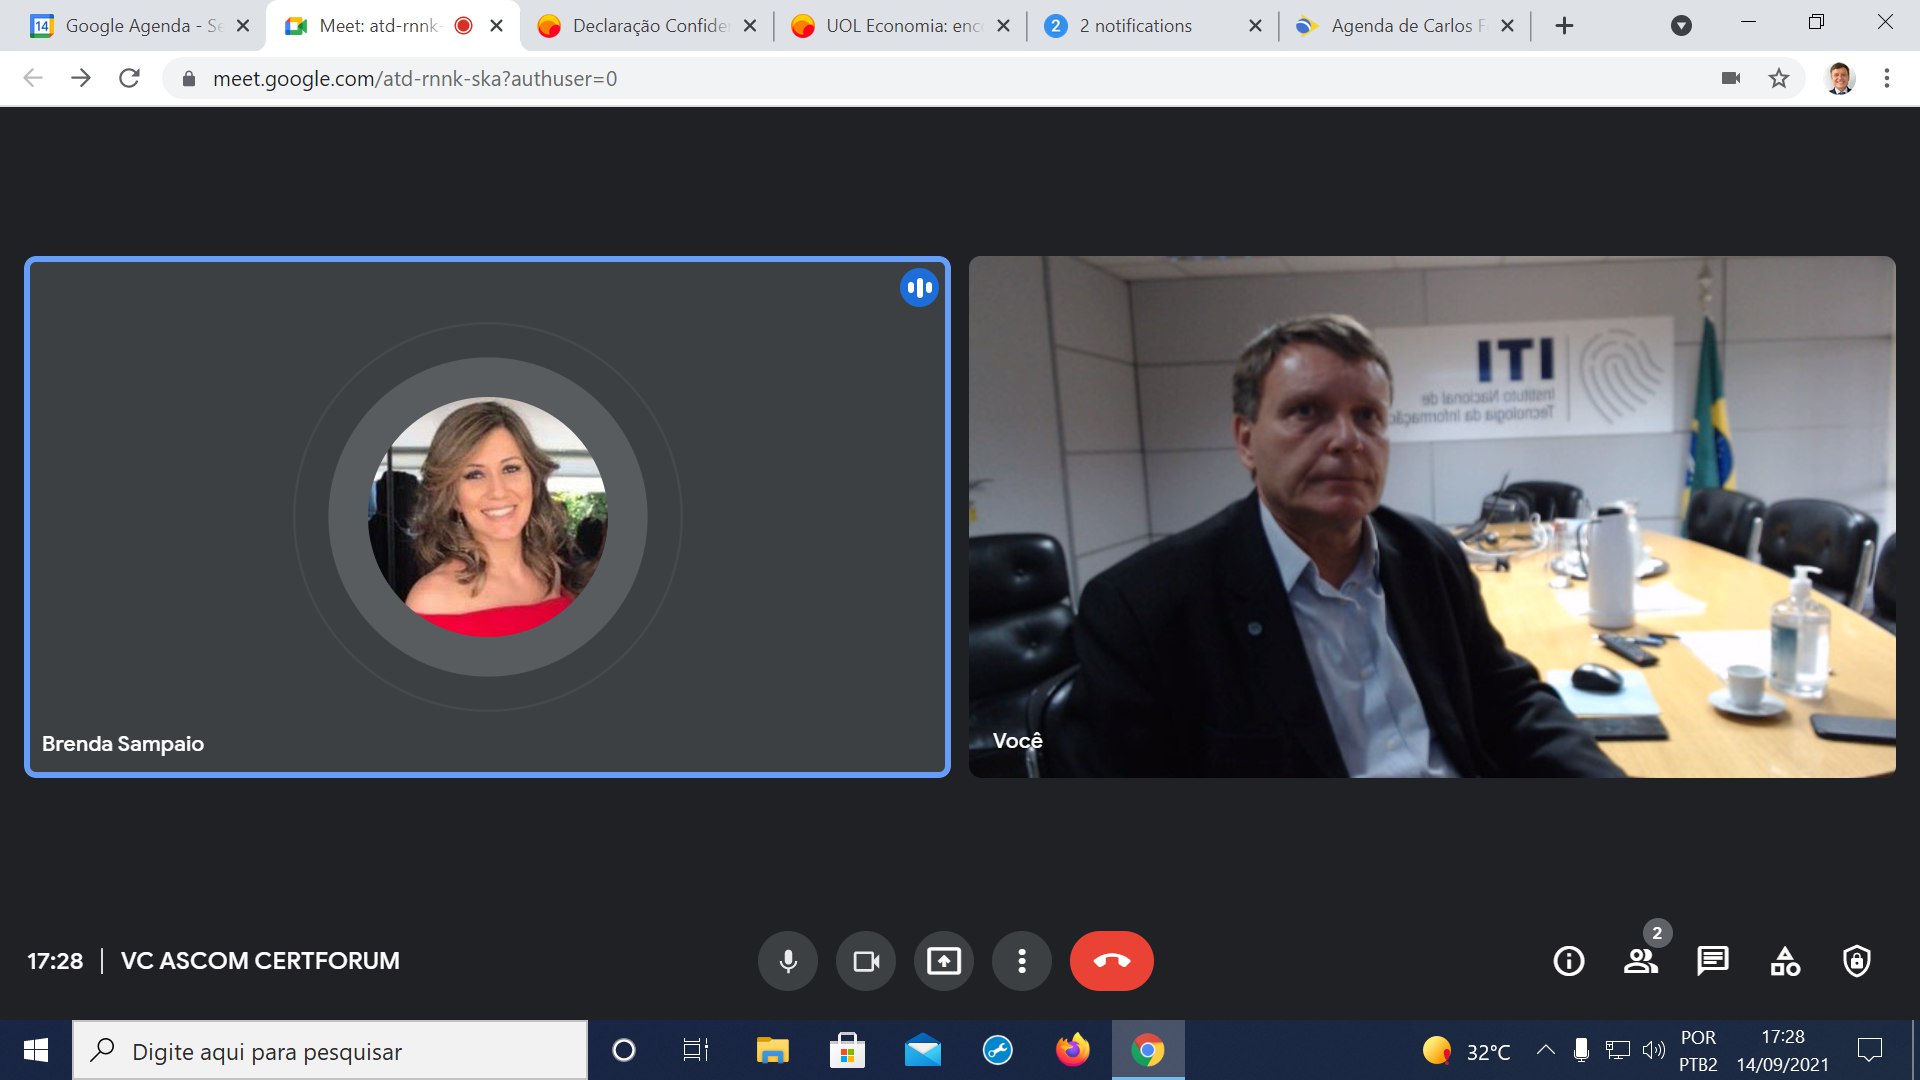1920x1080 pixels.
Task: Open the Chrome customize menu
Action: click(1888, 77)
